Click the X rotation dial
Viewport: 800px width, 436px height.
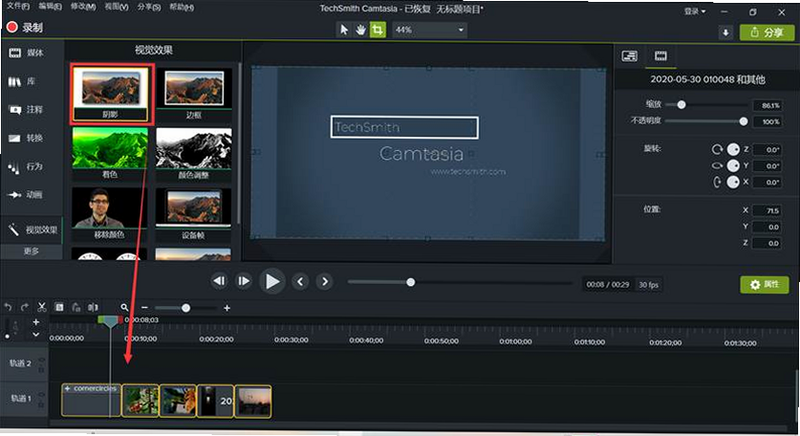(x=733, y=182)
